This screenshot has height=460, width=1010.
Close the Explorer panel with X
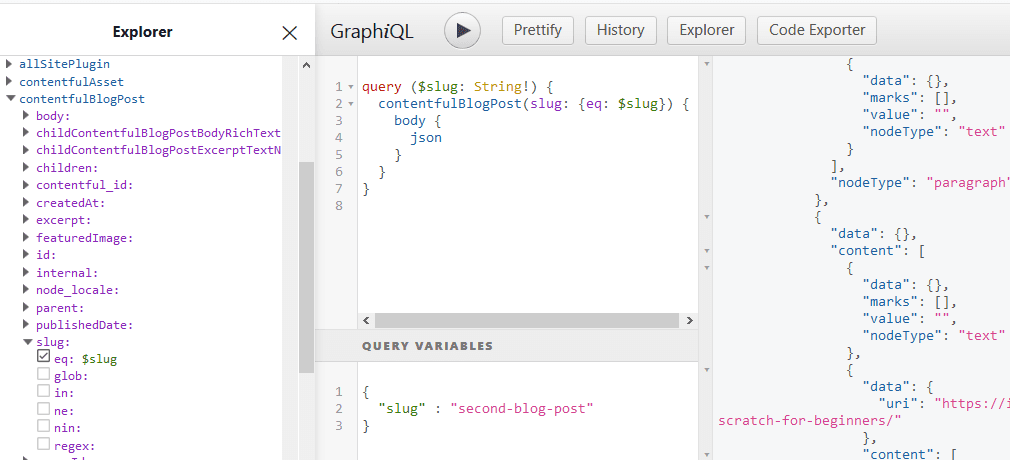pyautogui.click(x=290, y=33)
